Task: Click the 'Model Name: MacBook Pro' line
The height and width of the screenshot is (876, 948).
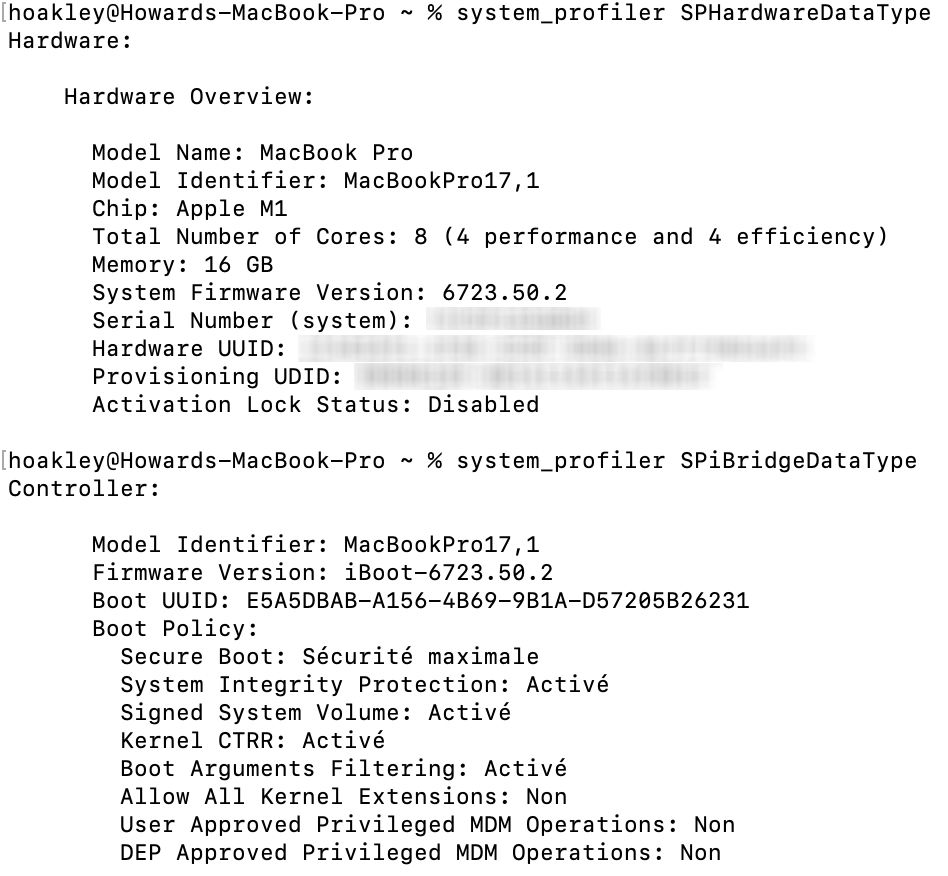Action: click(x=252, y=153)
